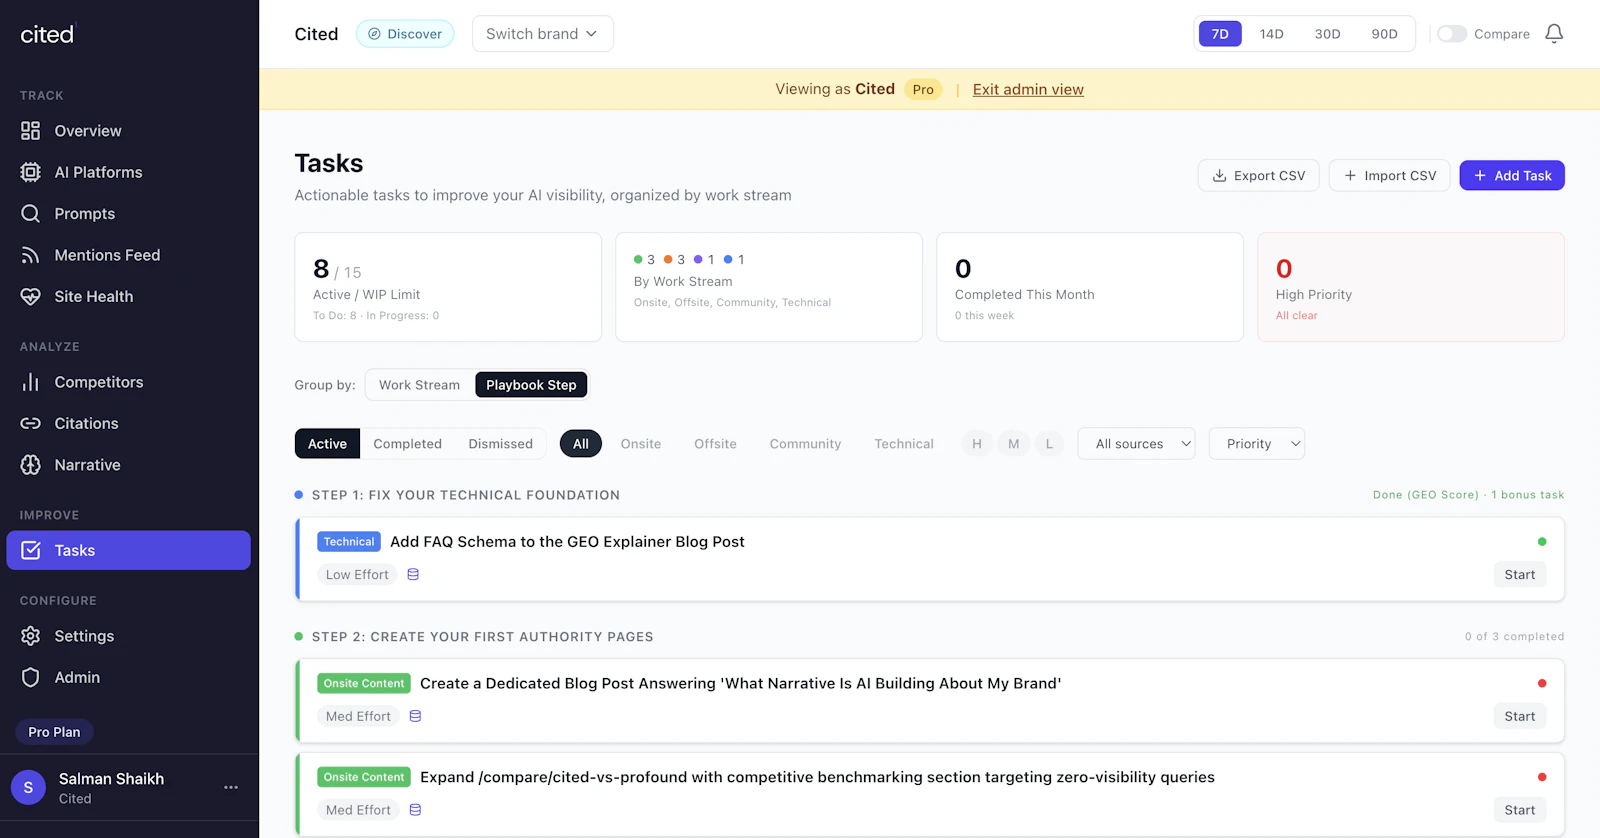
Task: Click the Prompts magnifier icon
Action: click(31, 214)
